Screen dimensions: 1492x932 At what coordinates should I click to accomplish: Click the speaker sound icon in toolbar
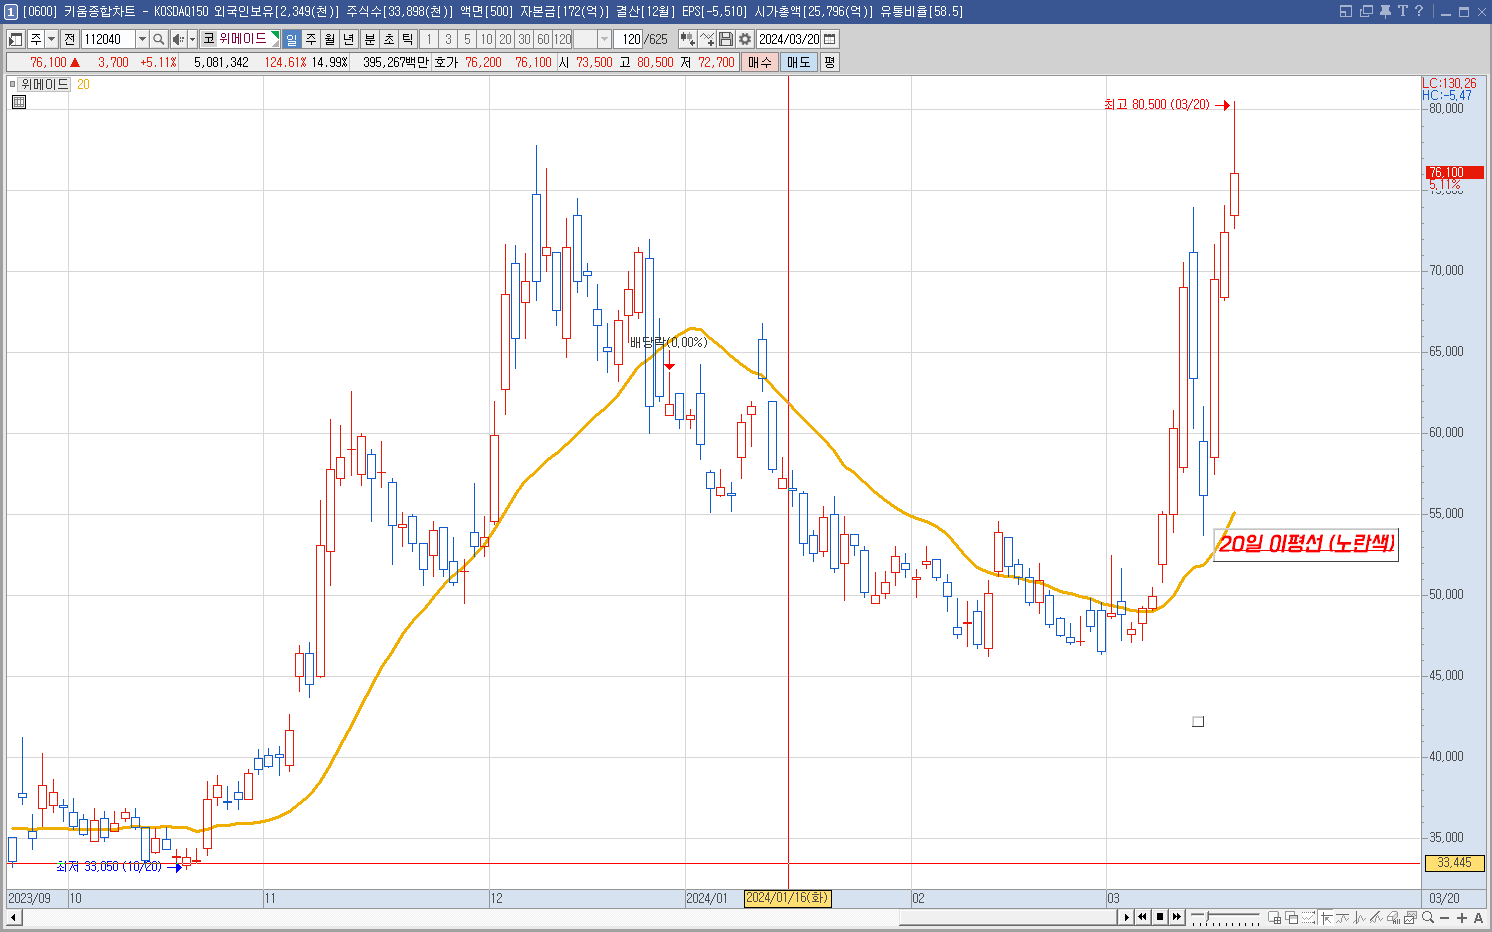(x=178, y=39)
